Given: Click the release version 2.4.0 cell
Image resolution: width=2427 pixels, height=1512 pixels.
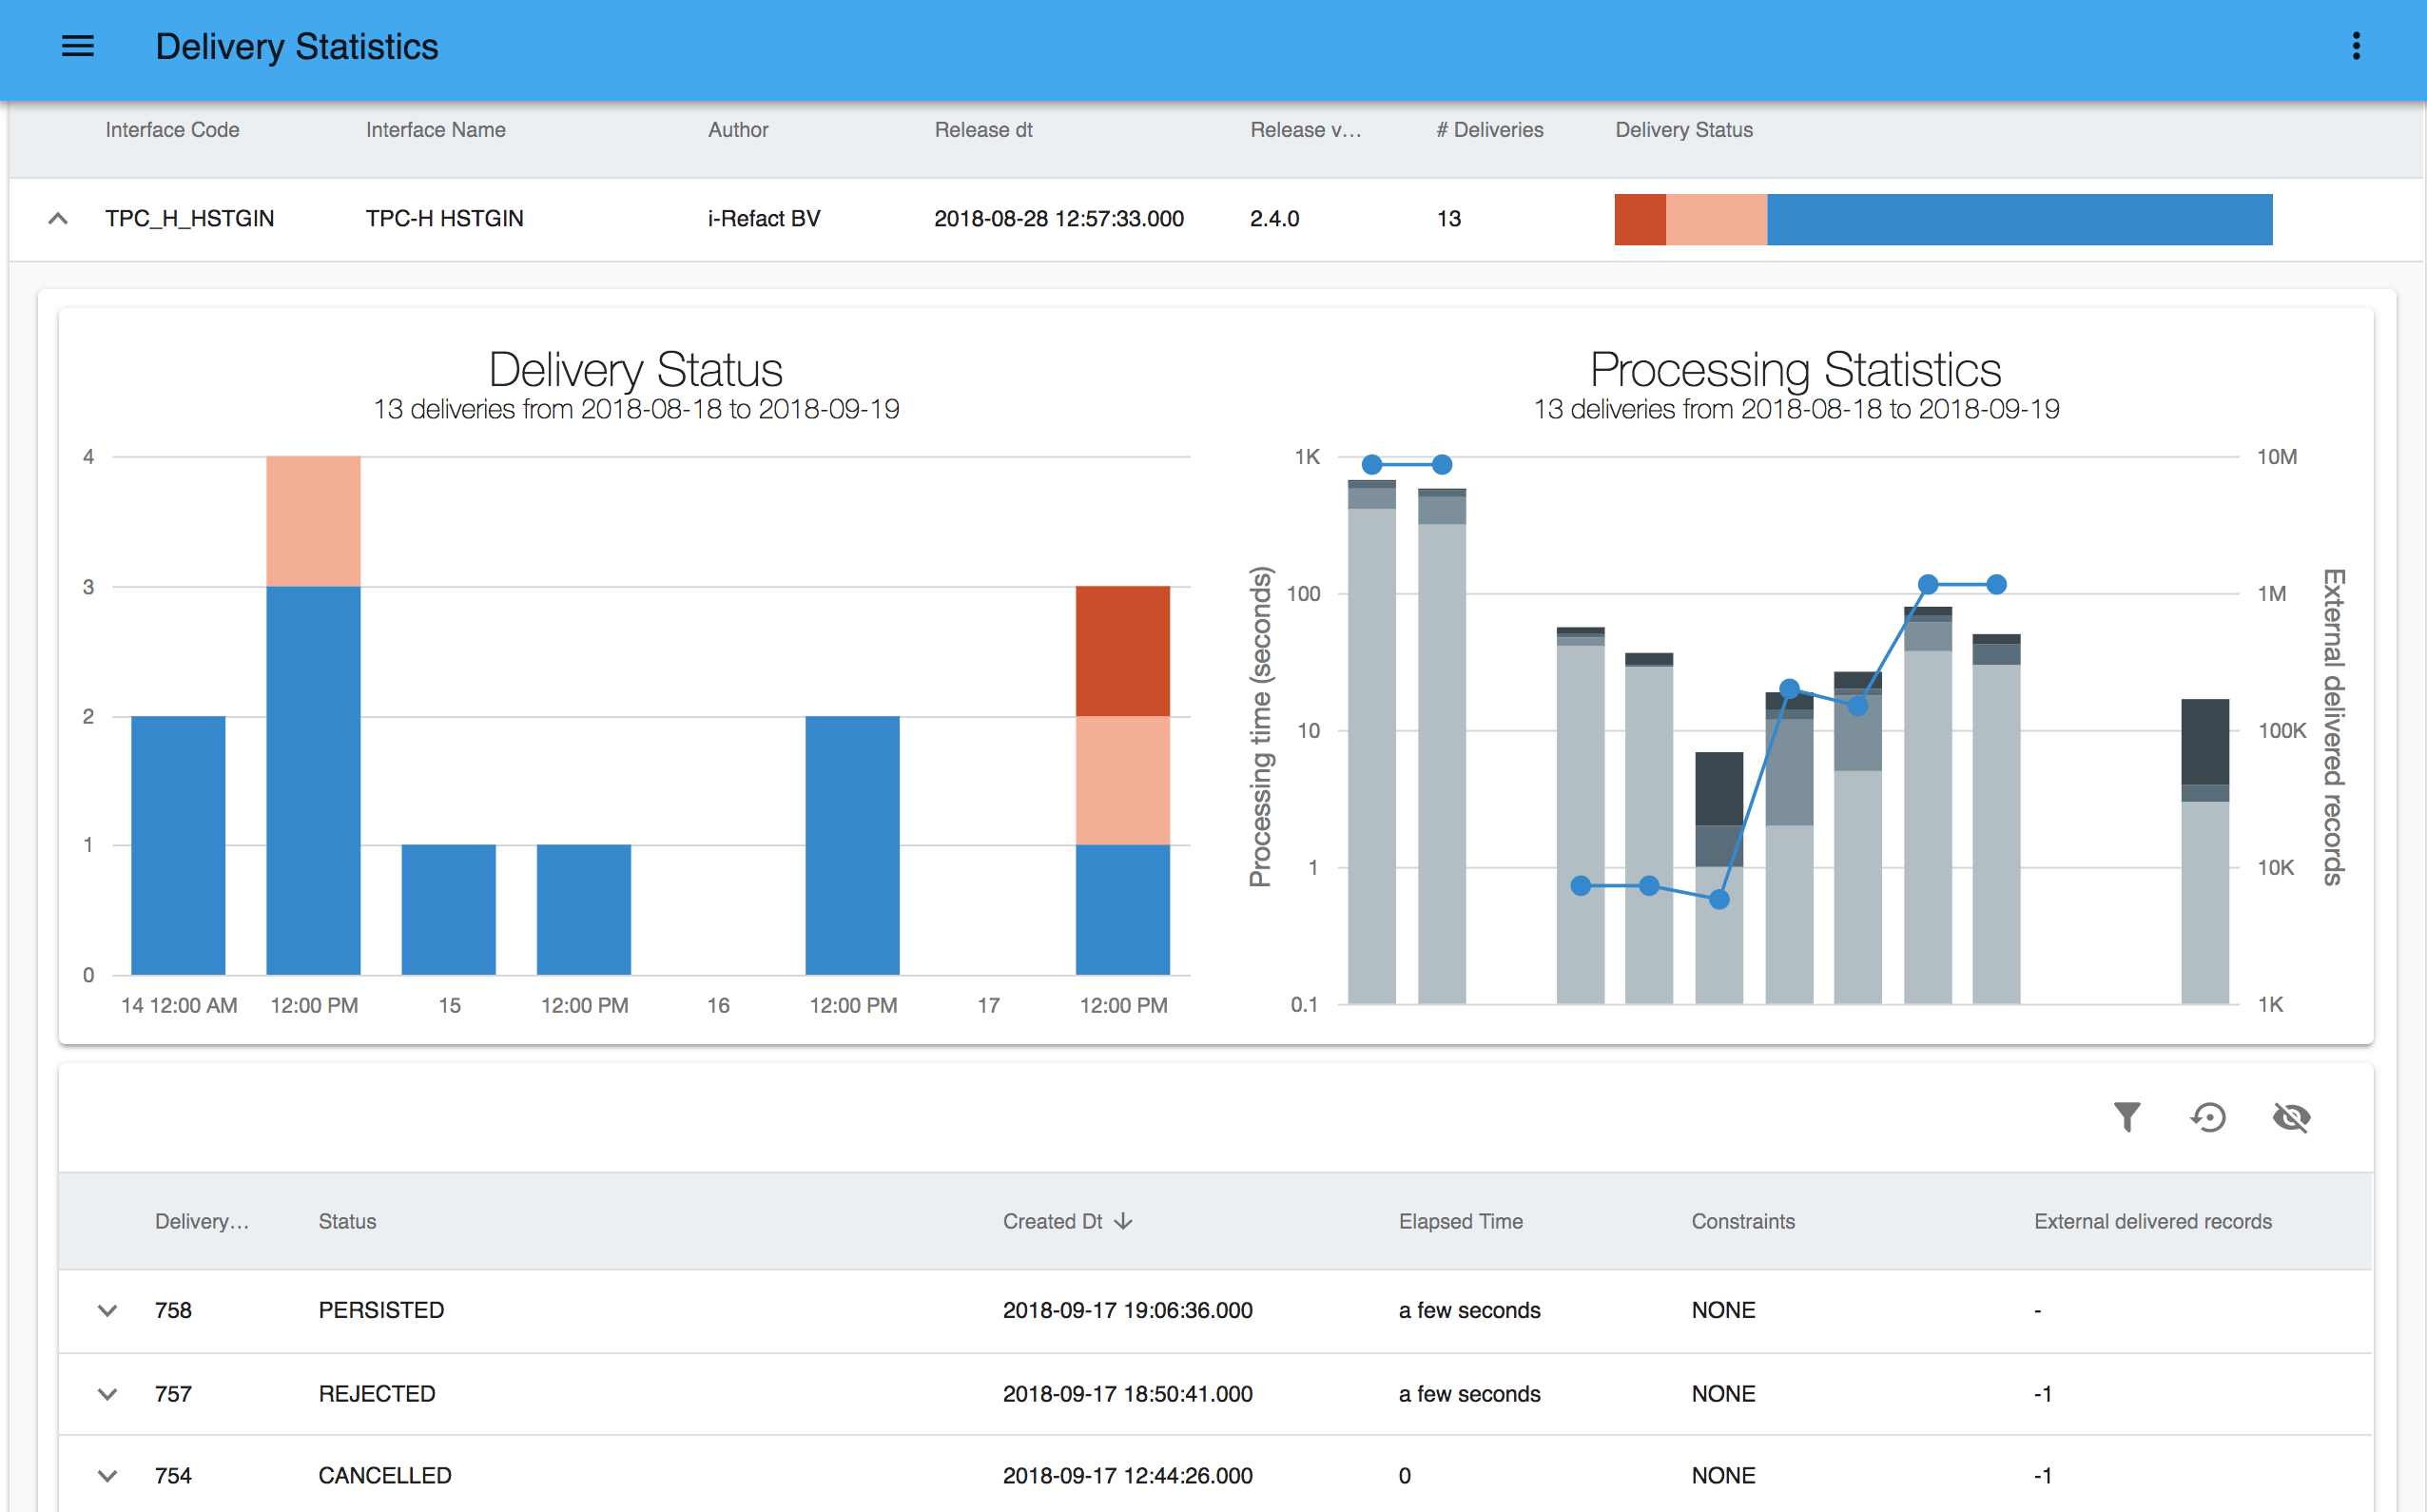Looking at the screenshot, I should pyautogui.click(x=1274, y=218).
